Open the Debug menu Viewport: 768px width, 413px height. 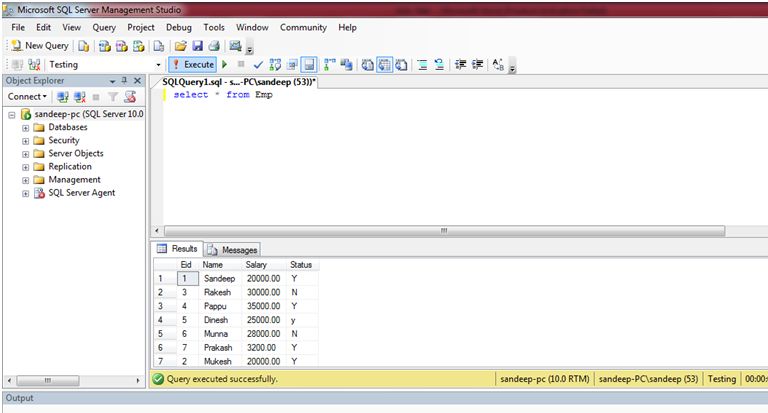coord(179,27)
